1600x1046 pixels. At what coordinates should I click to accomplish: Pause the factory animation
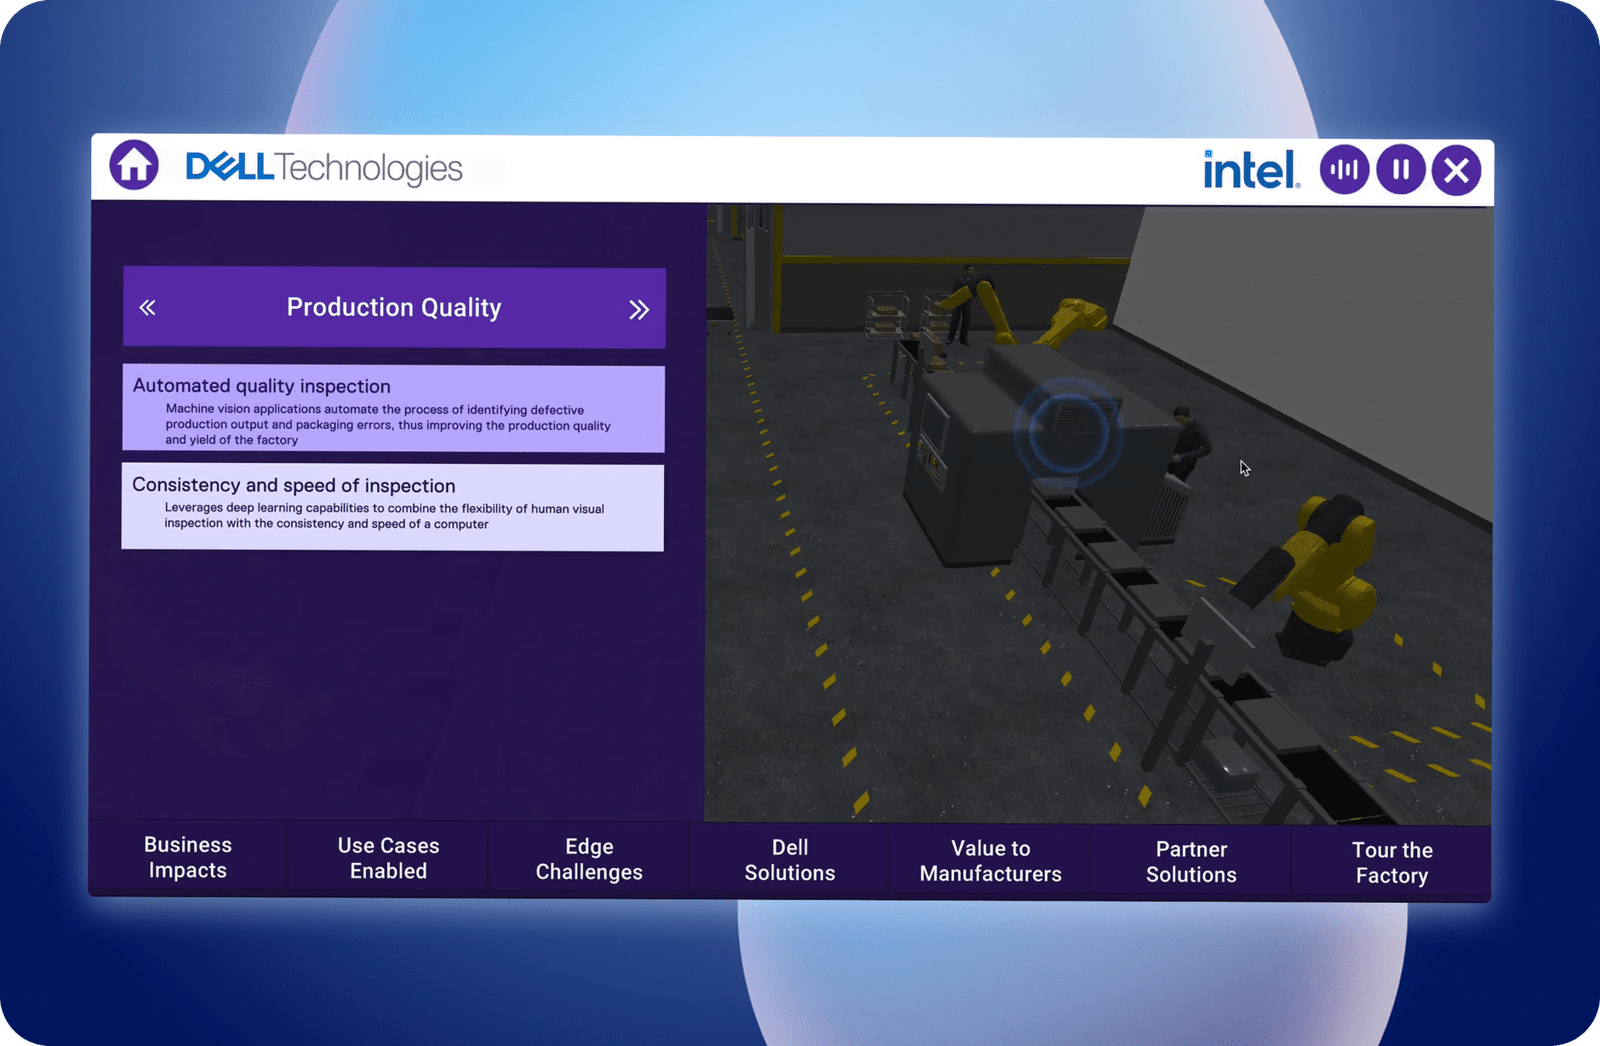click(x=1400, y=170)
